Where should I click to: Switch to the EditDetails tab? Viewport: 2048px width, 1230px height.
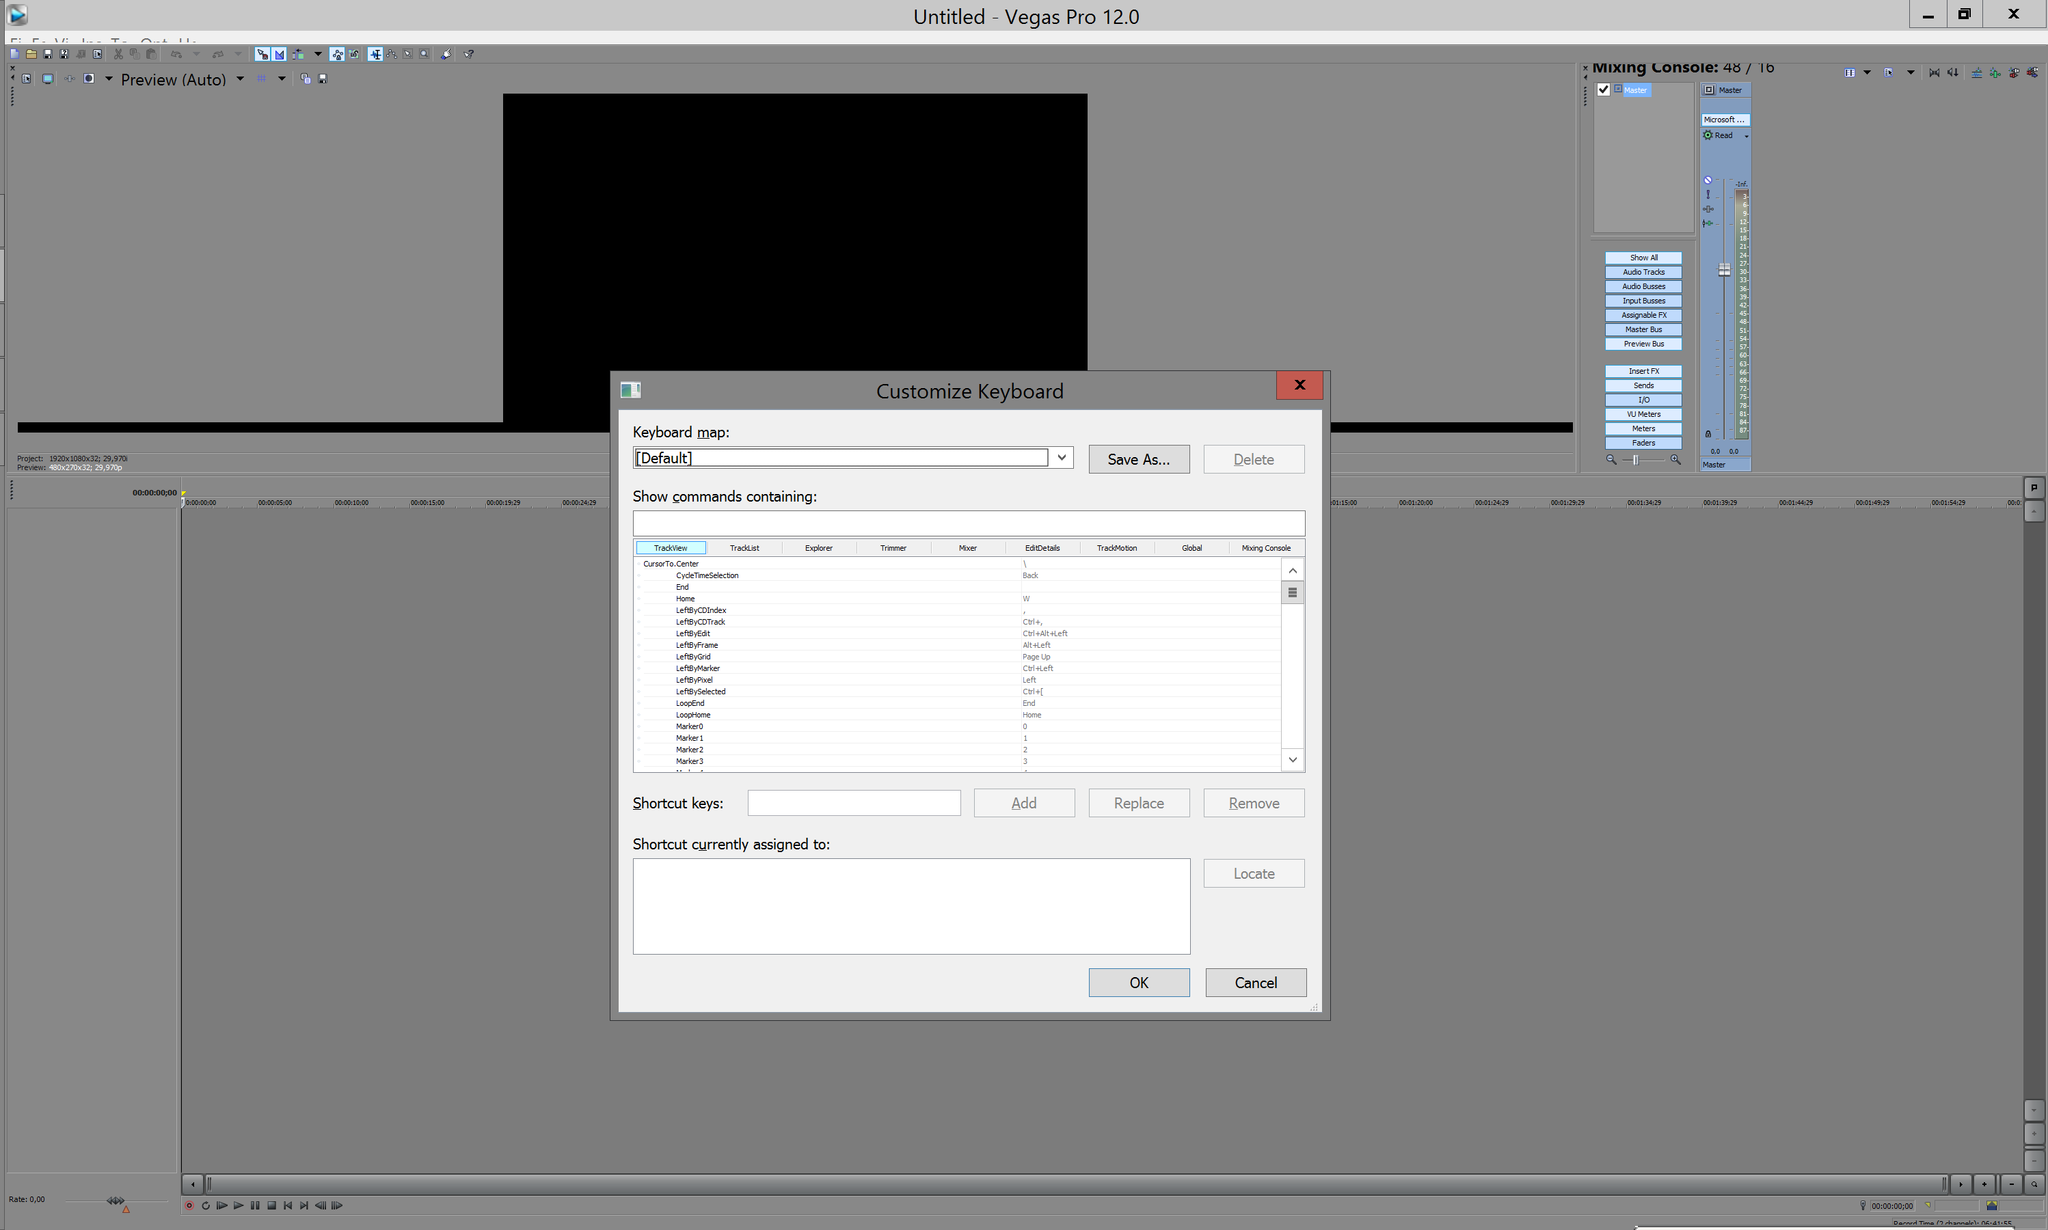[1042, 548]
